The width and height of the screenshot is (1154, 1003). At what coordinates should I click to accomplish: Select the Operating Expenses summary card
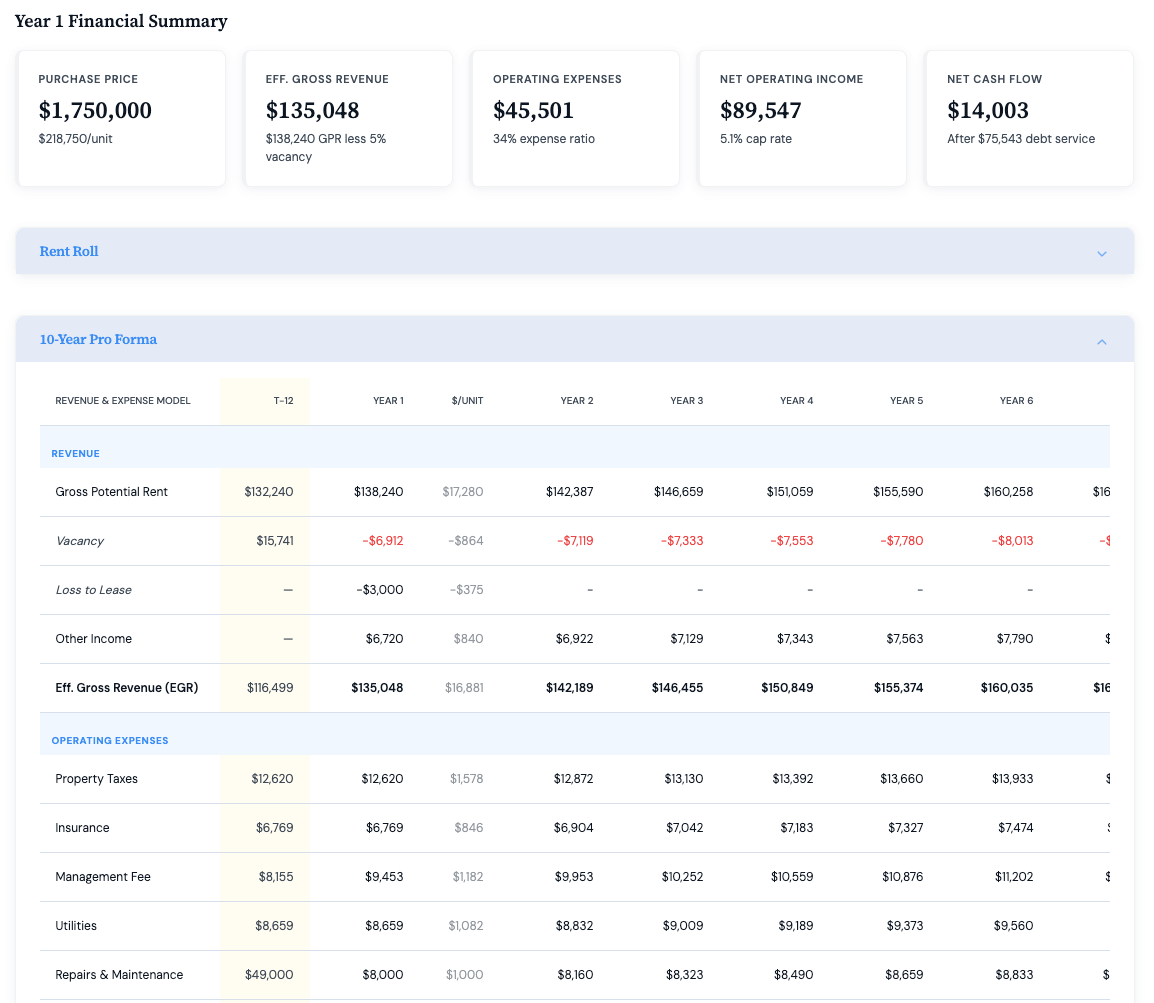tap(575, 118)
